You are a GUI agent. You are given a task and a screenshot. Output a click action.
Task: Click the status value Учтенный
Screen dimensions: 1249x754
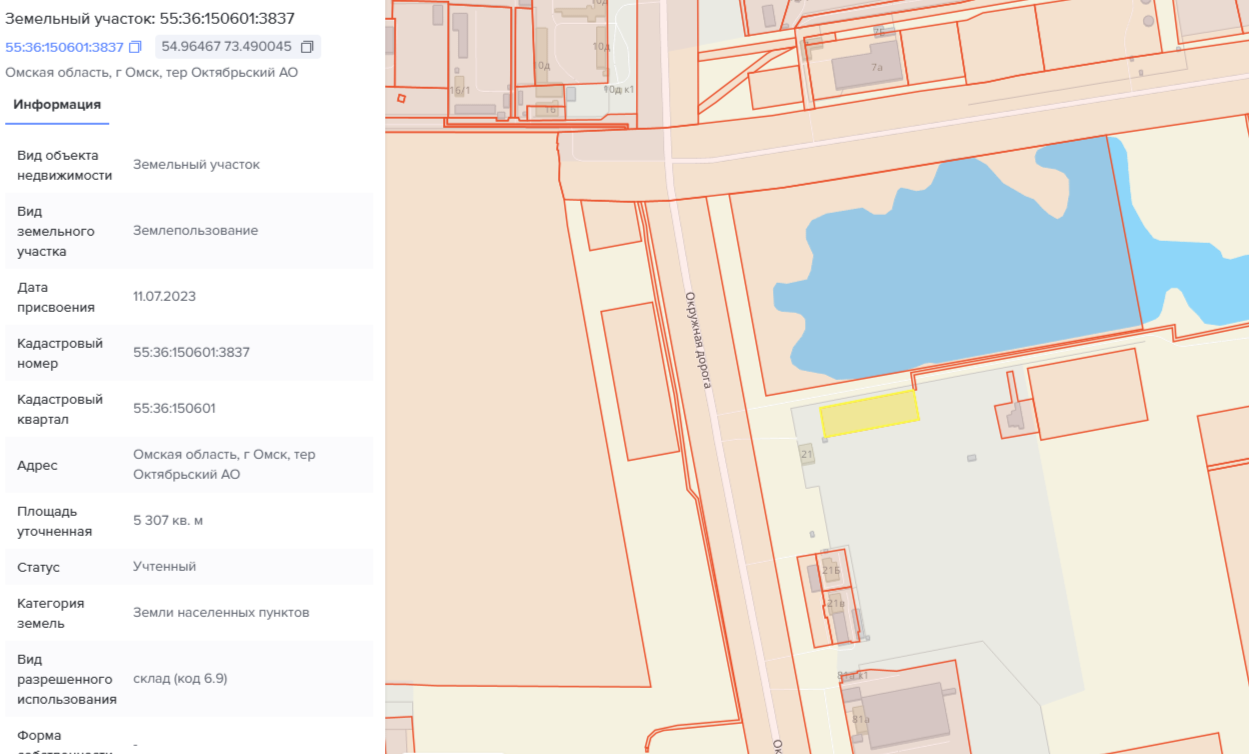(164, 567)
